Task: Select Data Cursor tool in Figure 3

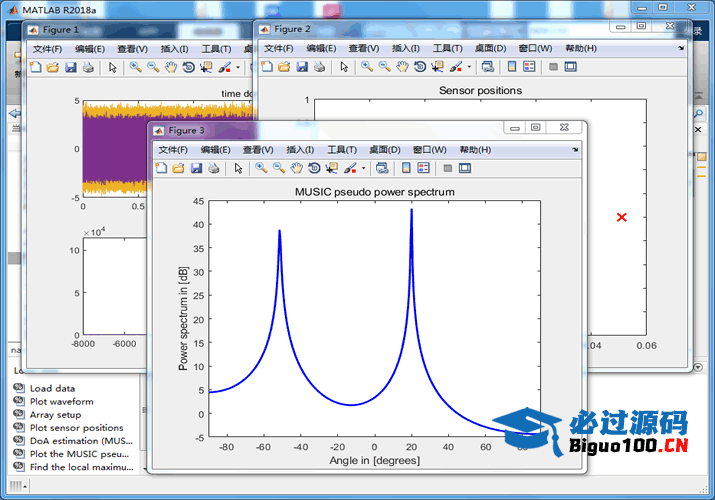Action: coord(332,168)
